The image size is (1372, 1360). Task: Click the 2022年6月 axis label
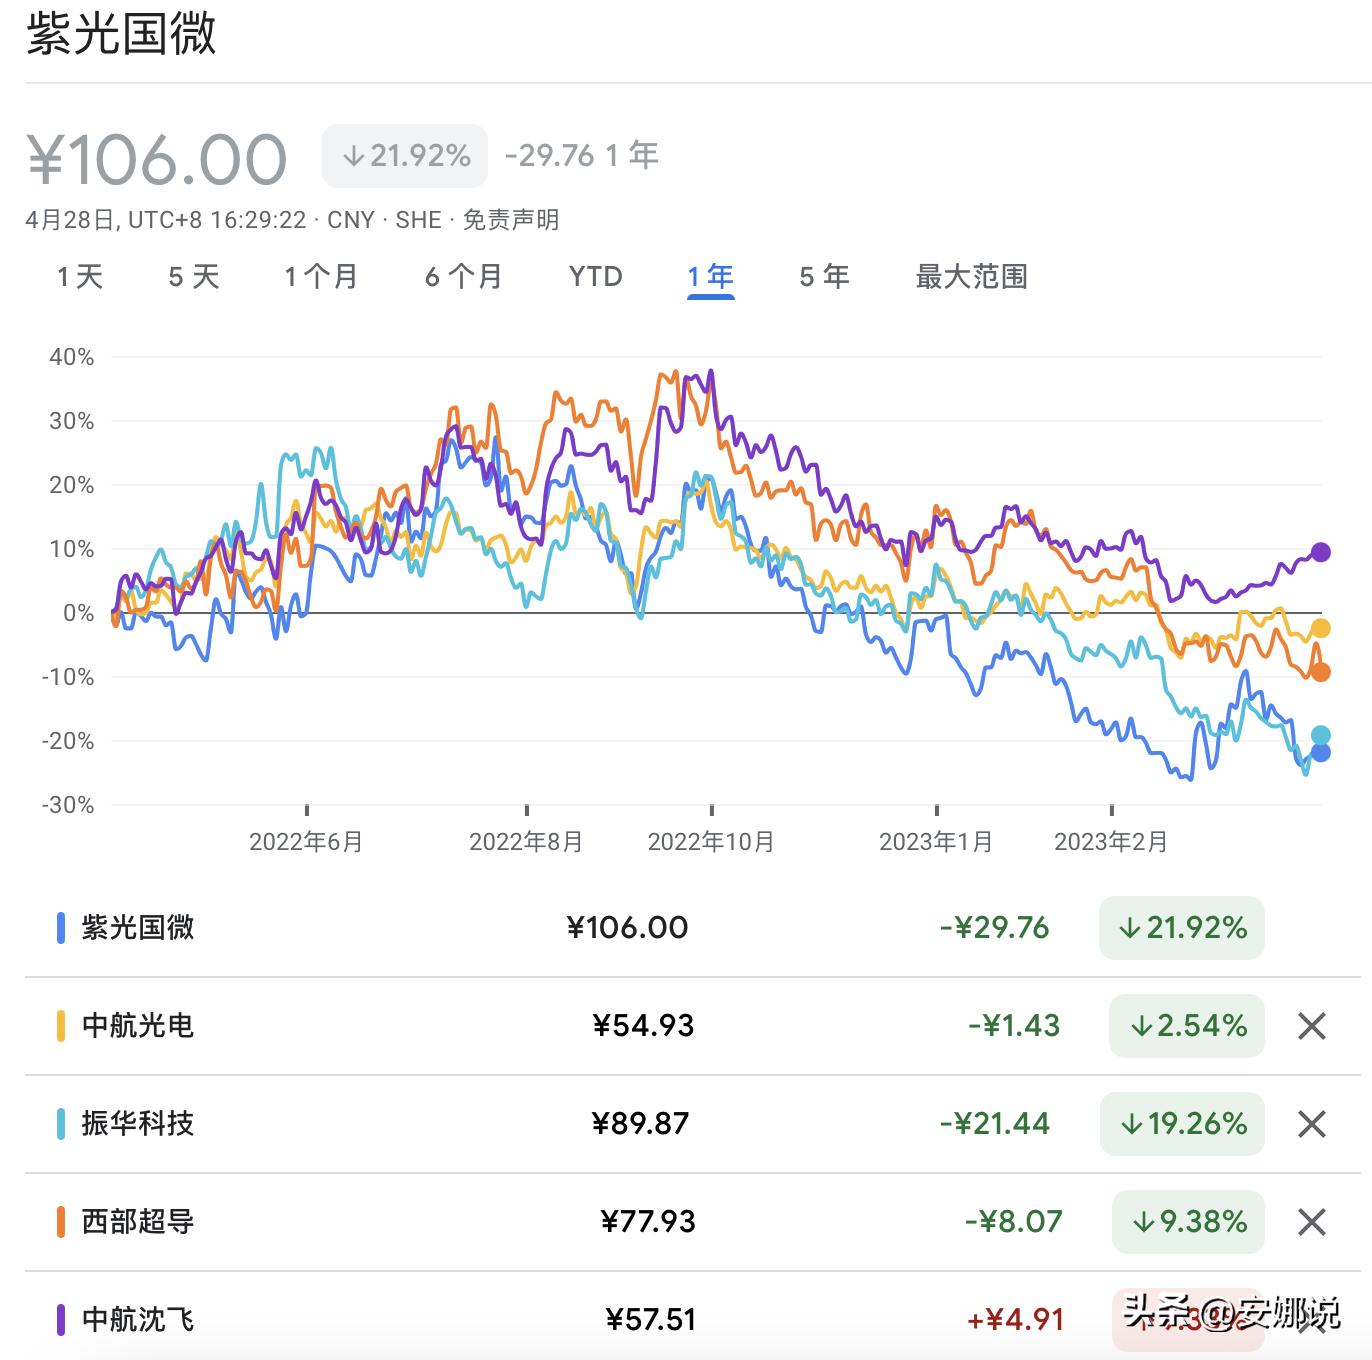coord(306,842)
